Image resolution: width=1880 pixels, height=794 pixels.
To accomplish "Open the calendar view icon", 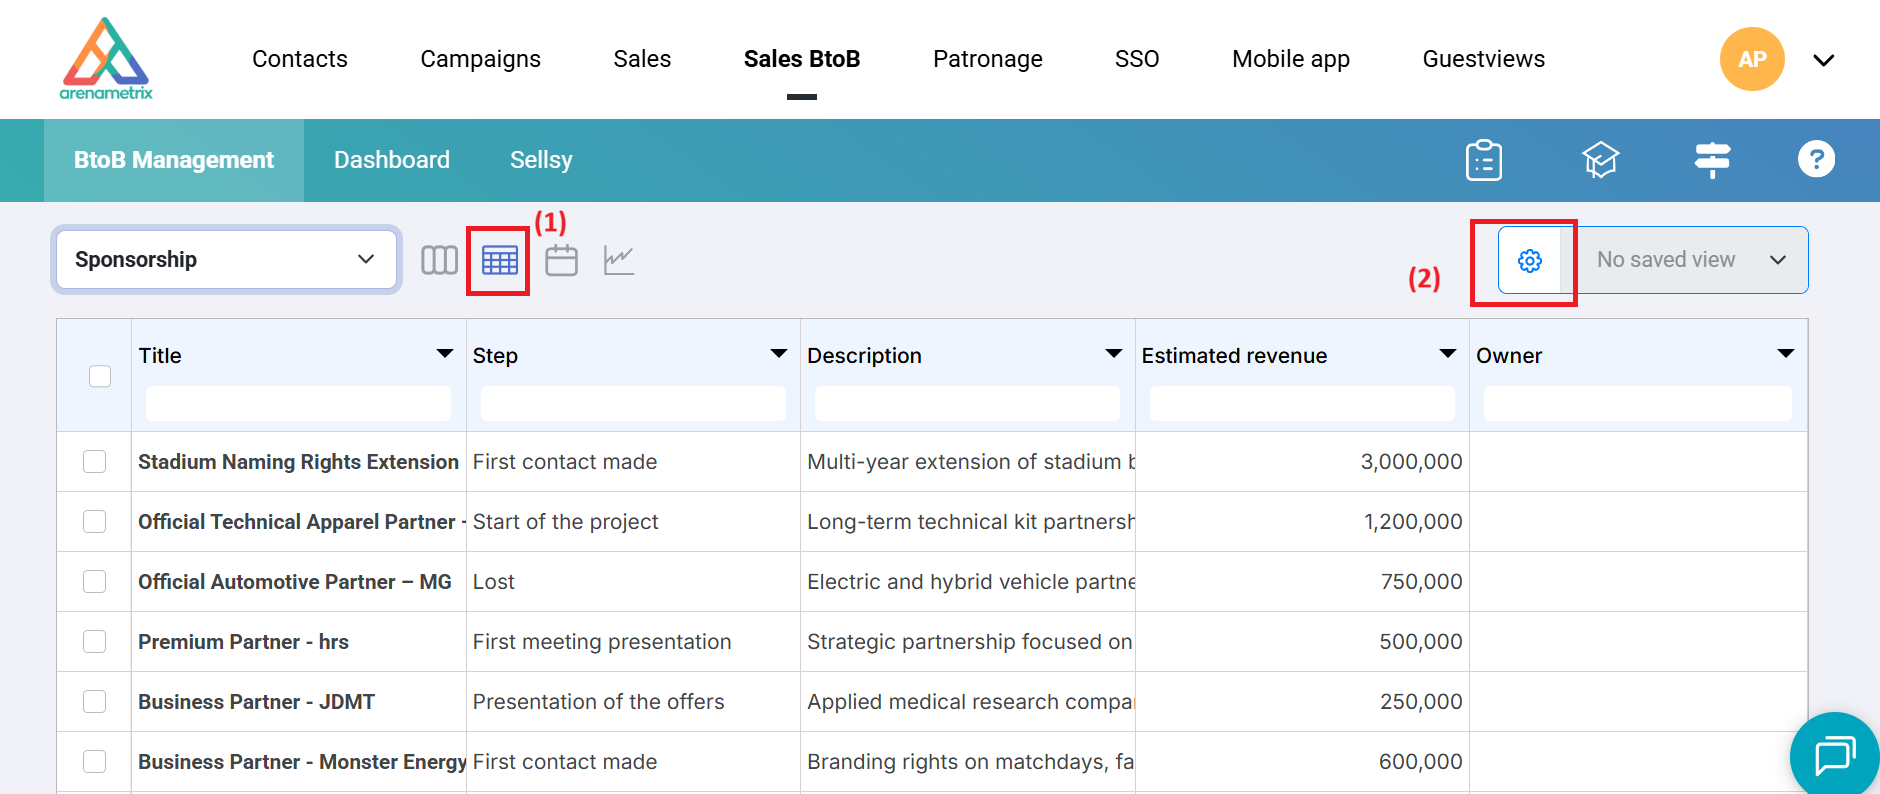I will tap(561, 260).
